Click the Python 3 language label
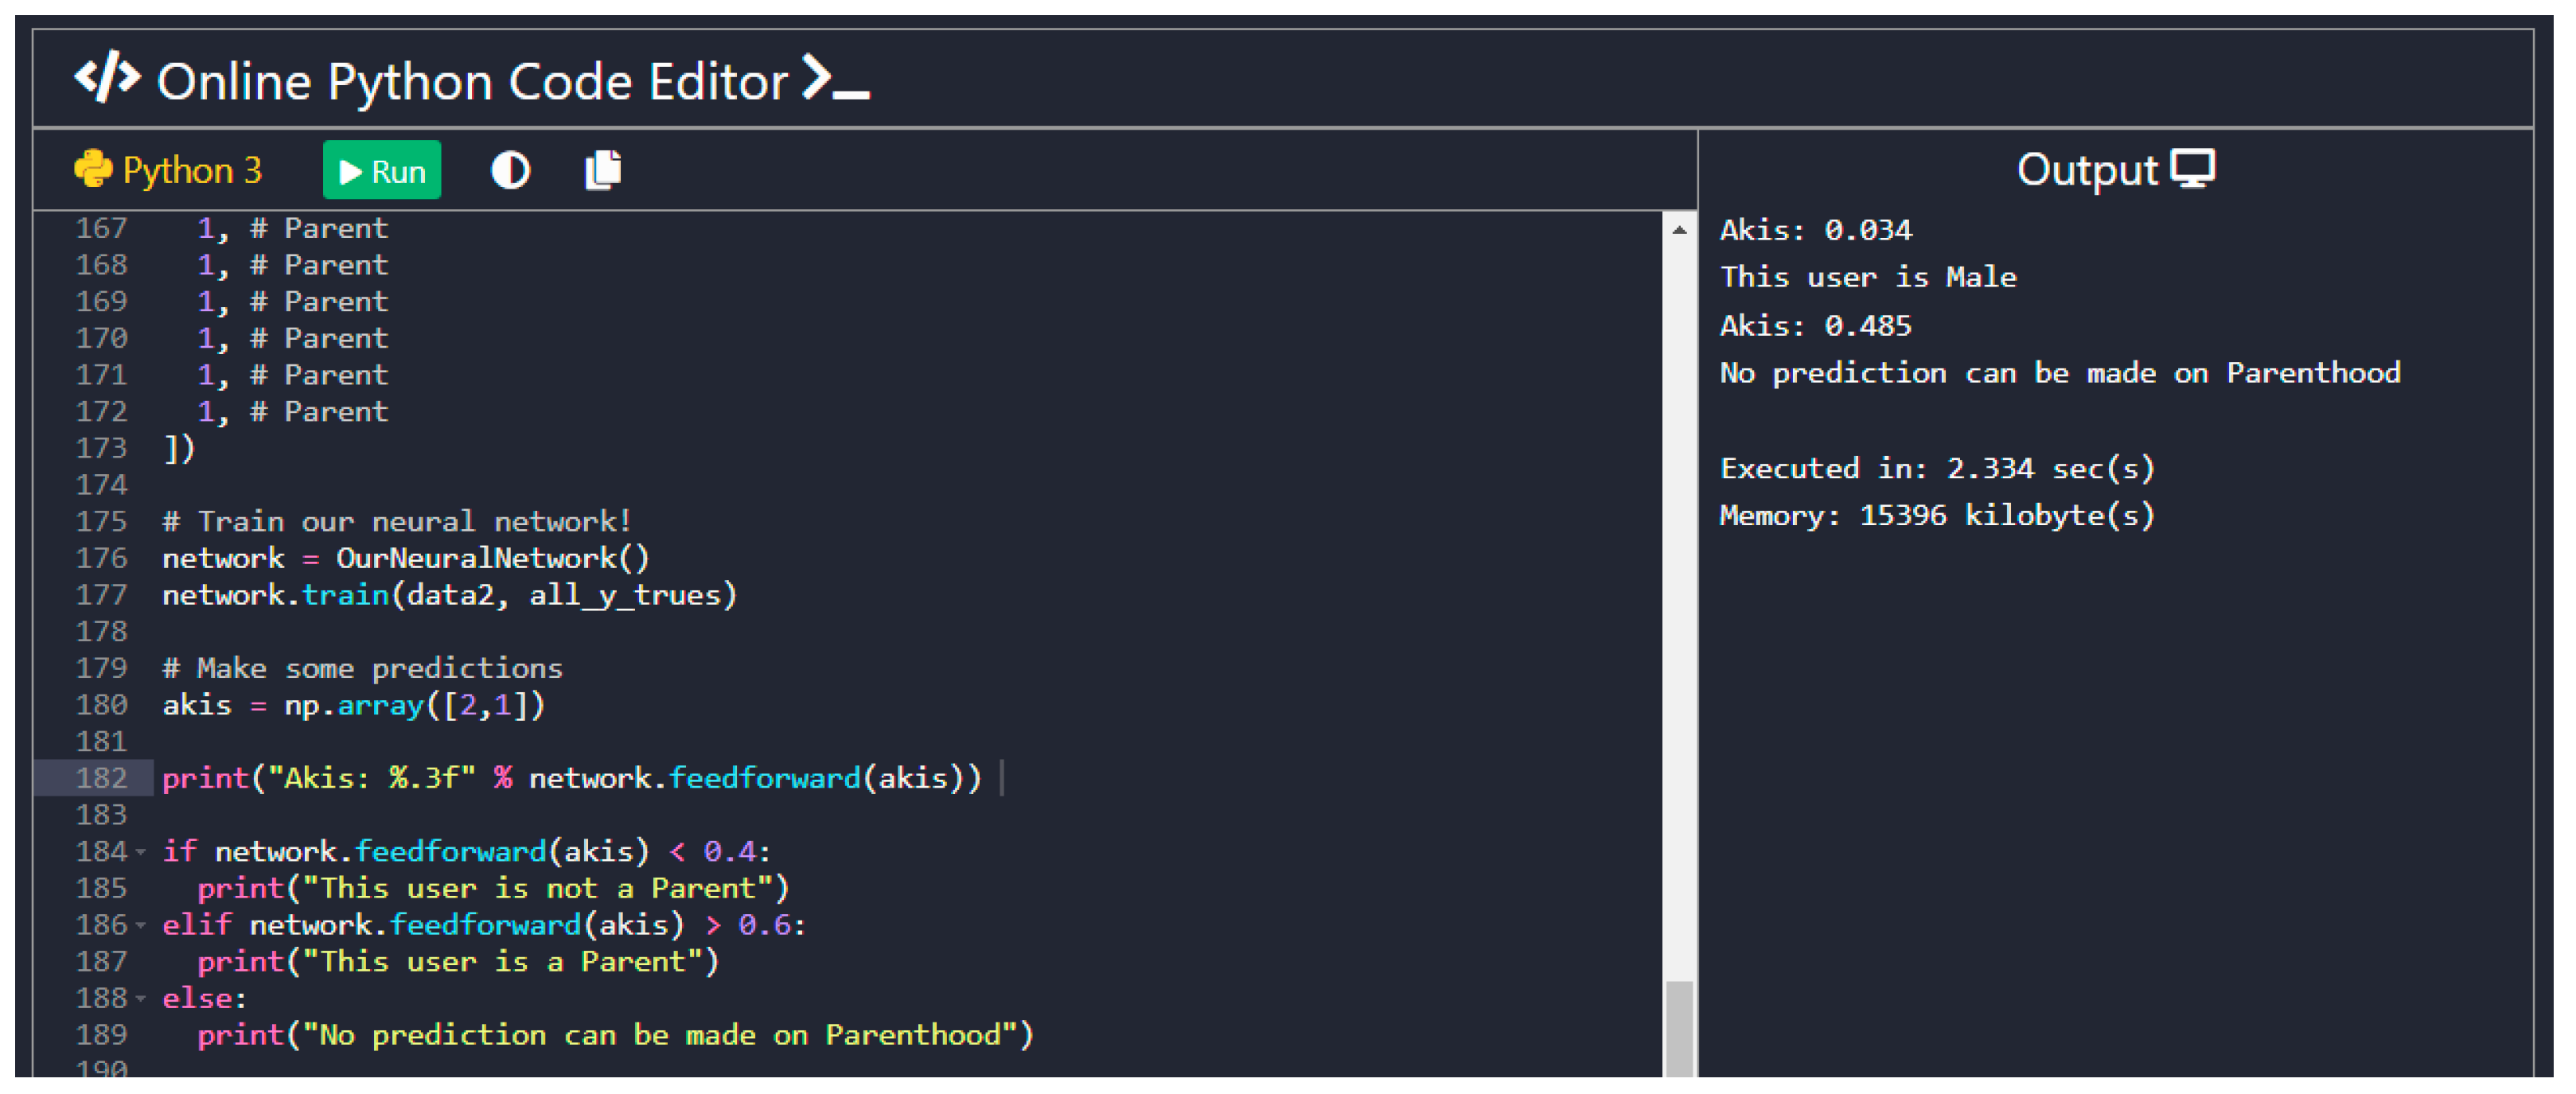 (x=191, y=171)
